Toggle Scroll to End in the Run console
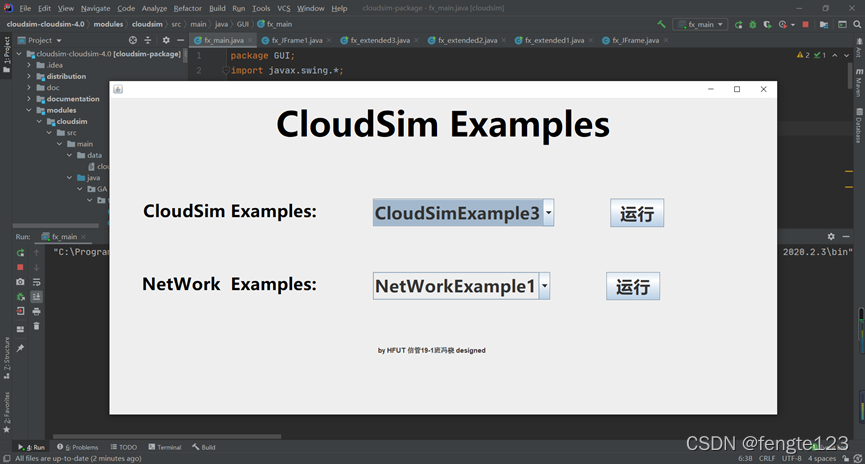 click(36, 297)
